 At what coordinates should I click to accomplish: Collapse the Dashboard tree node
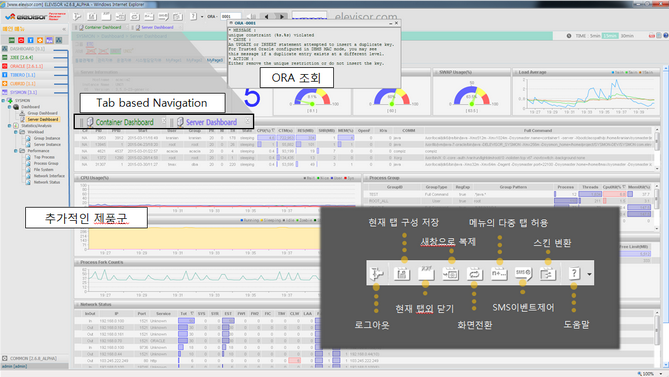[x=9, y=107]
